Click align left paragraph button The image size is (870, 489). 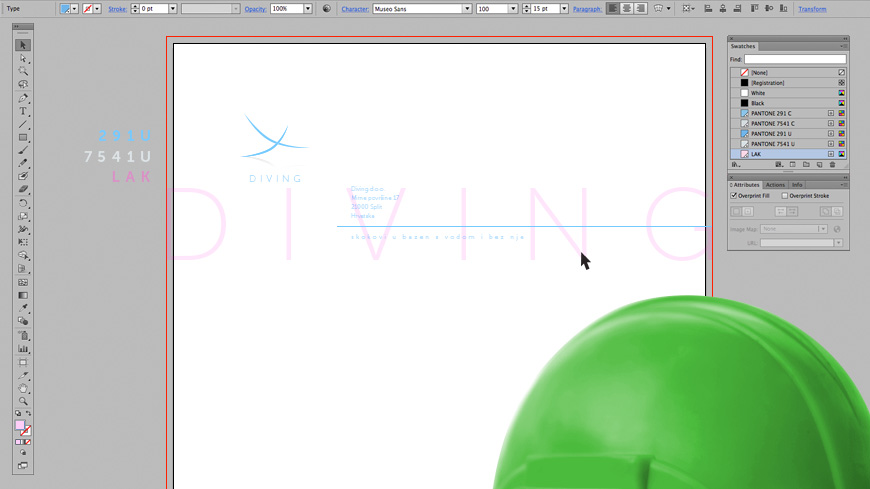(x=613, y=8)
